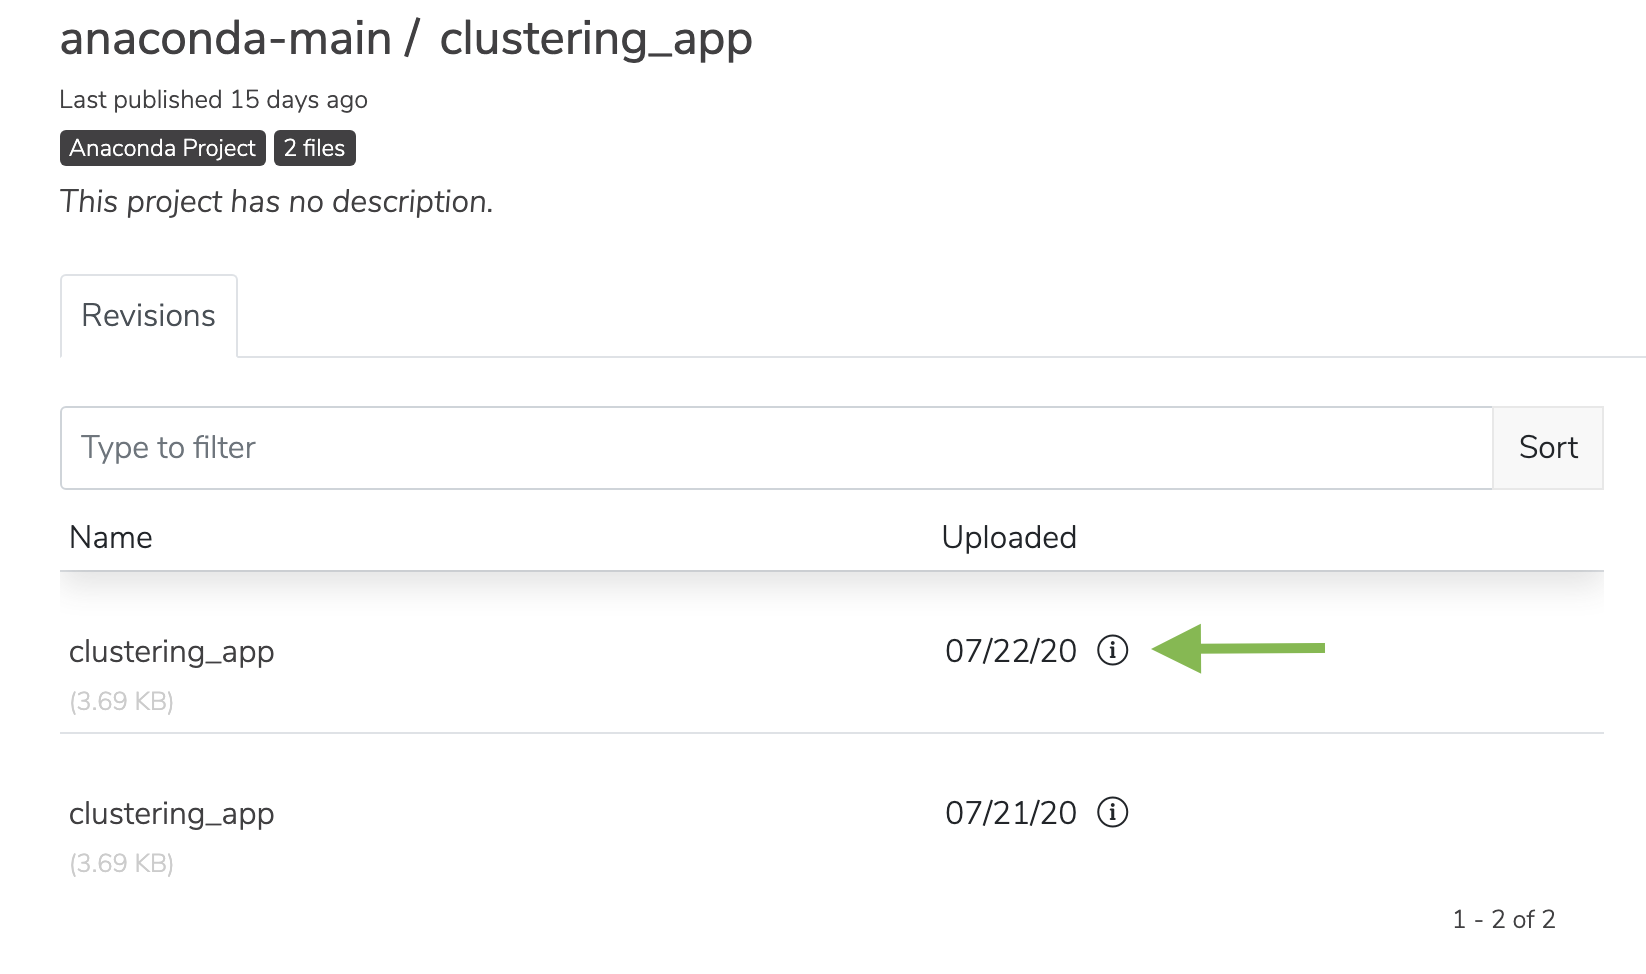Click the info icon beside 07/21/20
Screen dimensions: 1646x974
[1112, 812]
